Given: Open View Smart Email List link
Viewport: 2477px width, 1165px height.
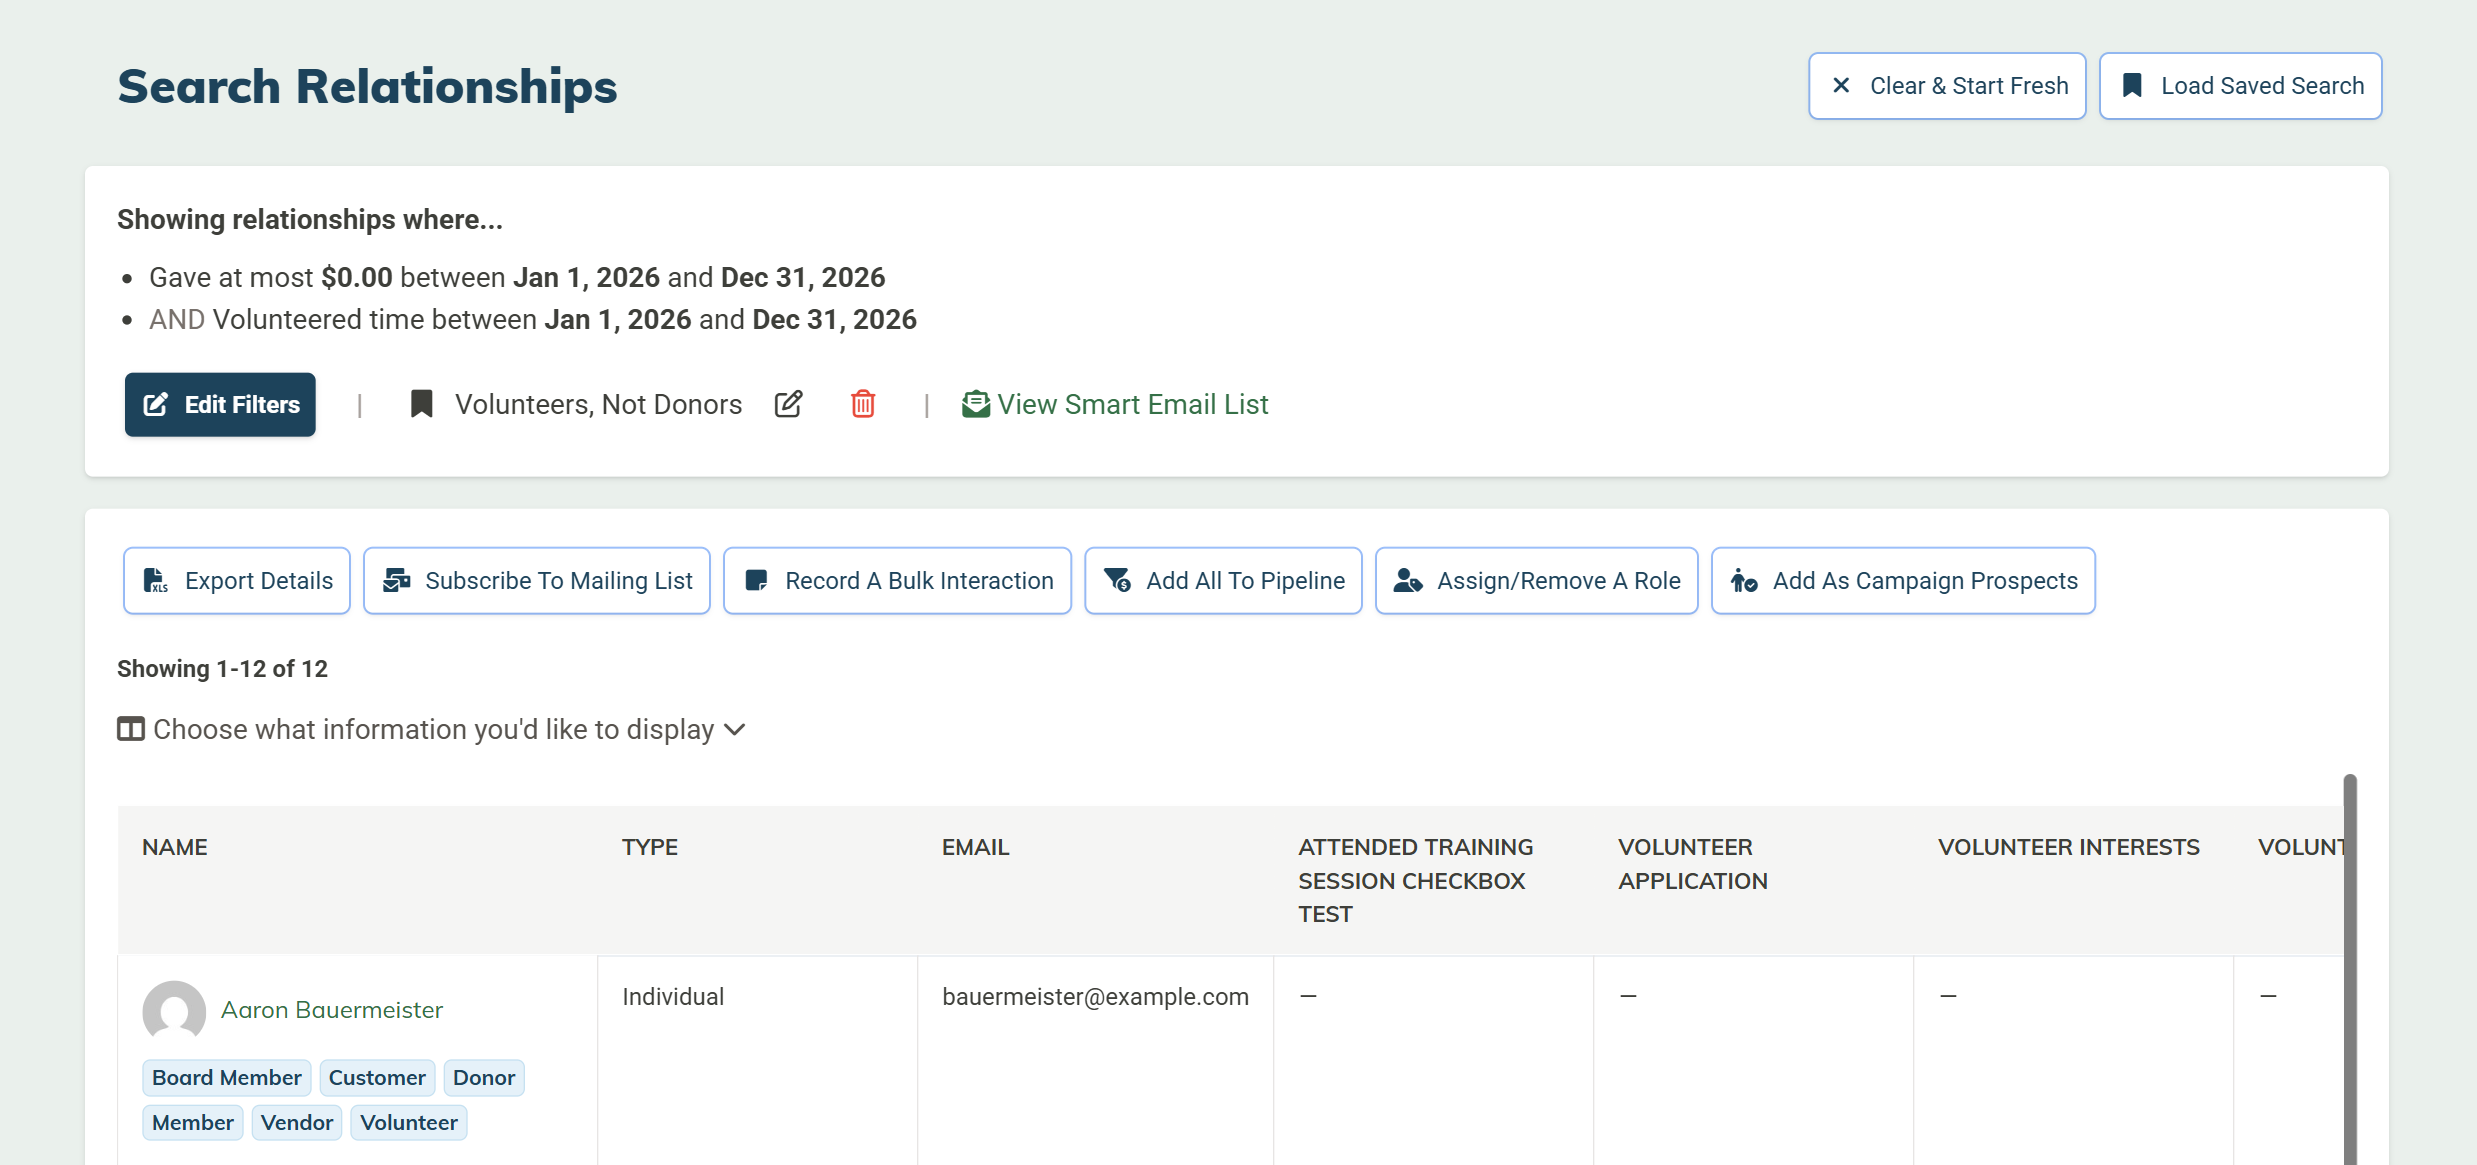Looking at the screenshot, I should click(x=1132, y=404).
